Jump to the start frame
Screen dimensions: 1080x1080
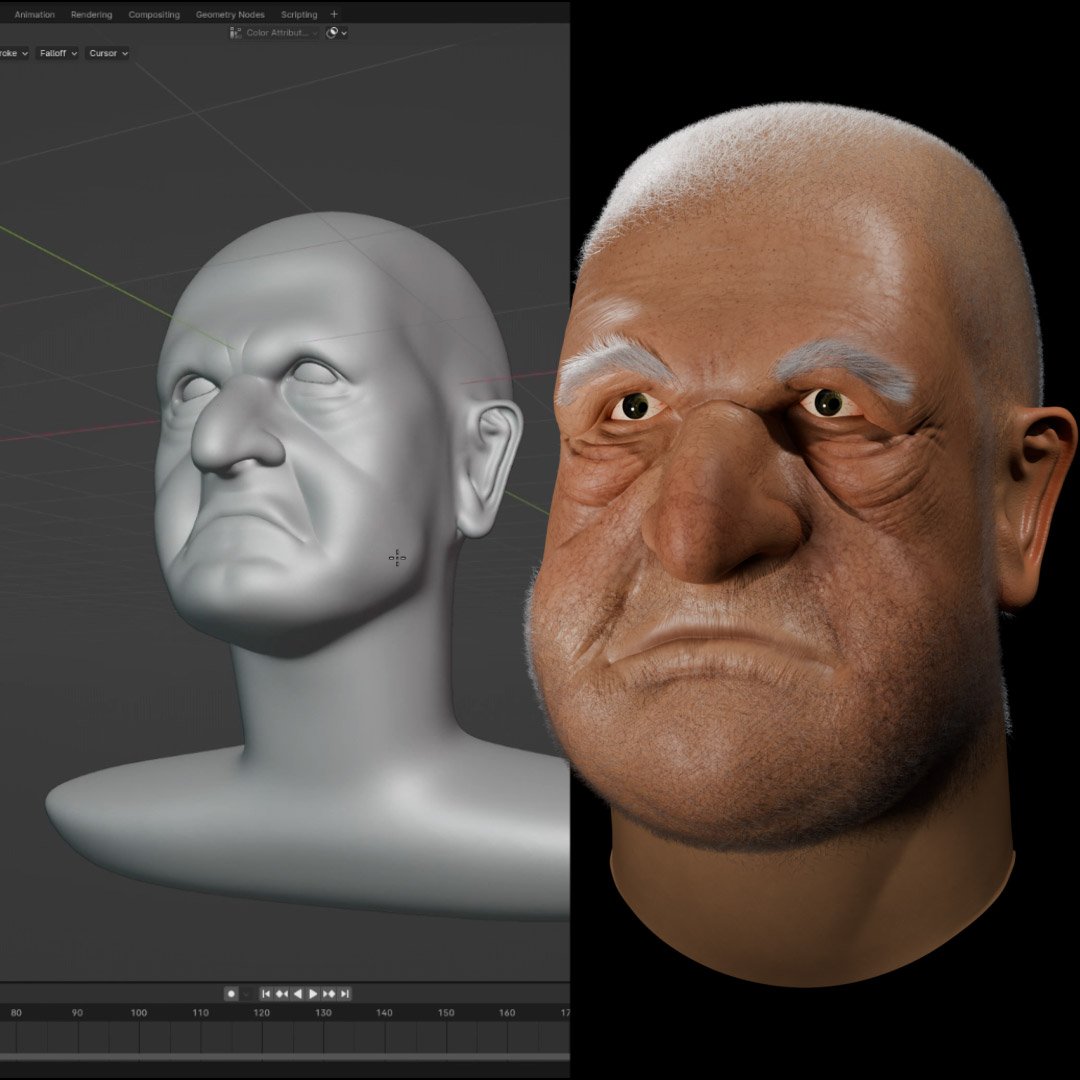click(x=266, y=993)
